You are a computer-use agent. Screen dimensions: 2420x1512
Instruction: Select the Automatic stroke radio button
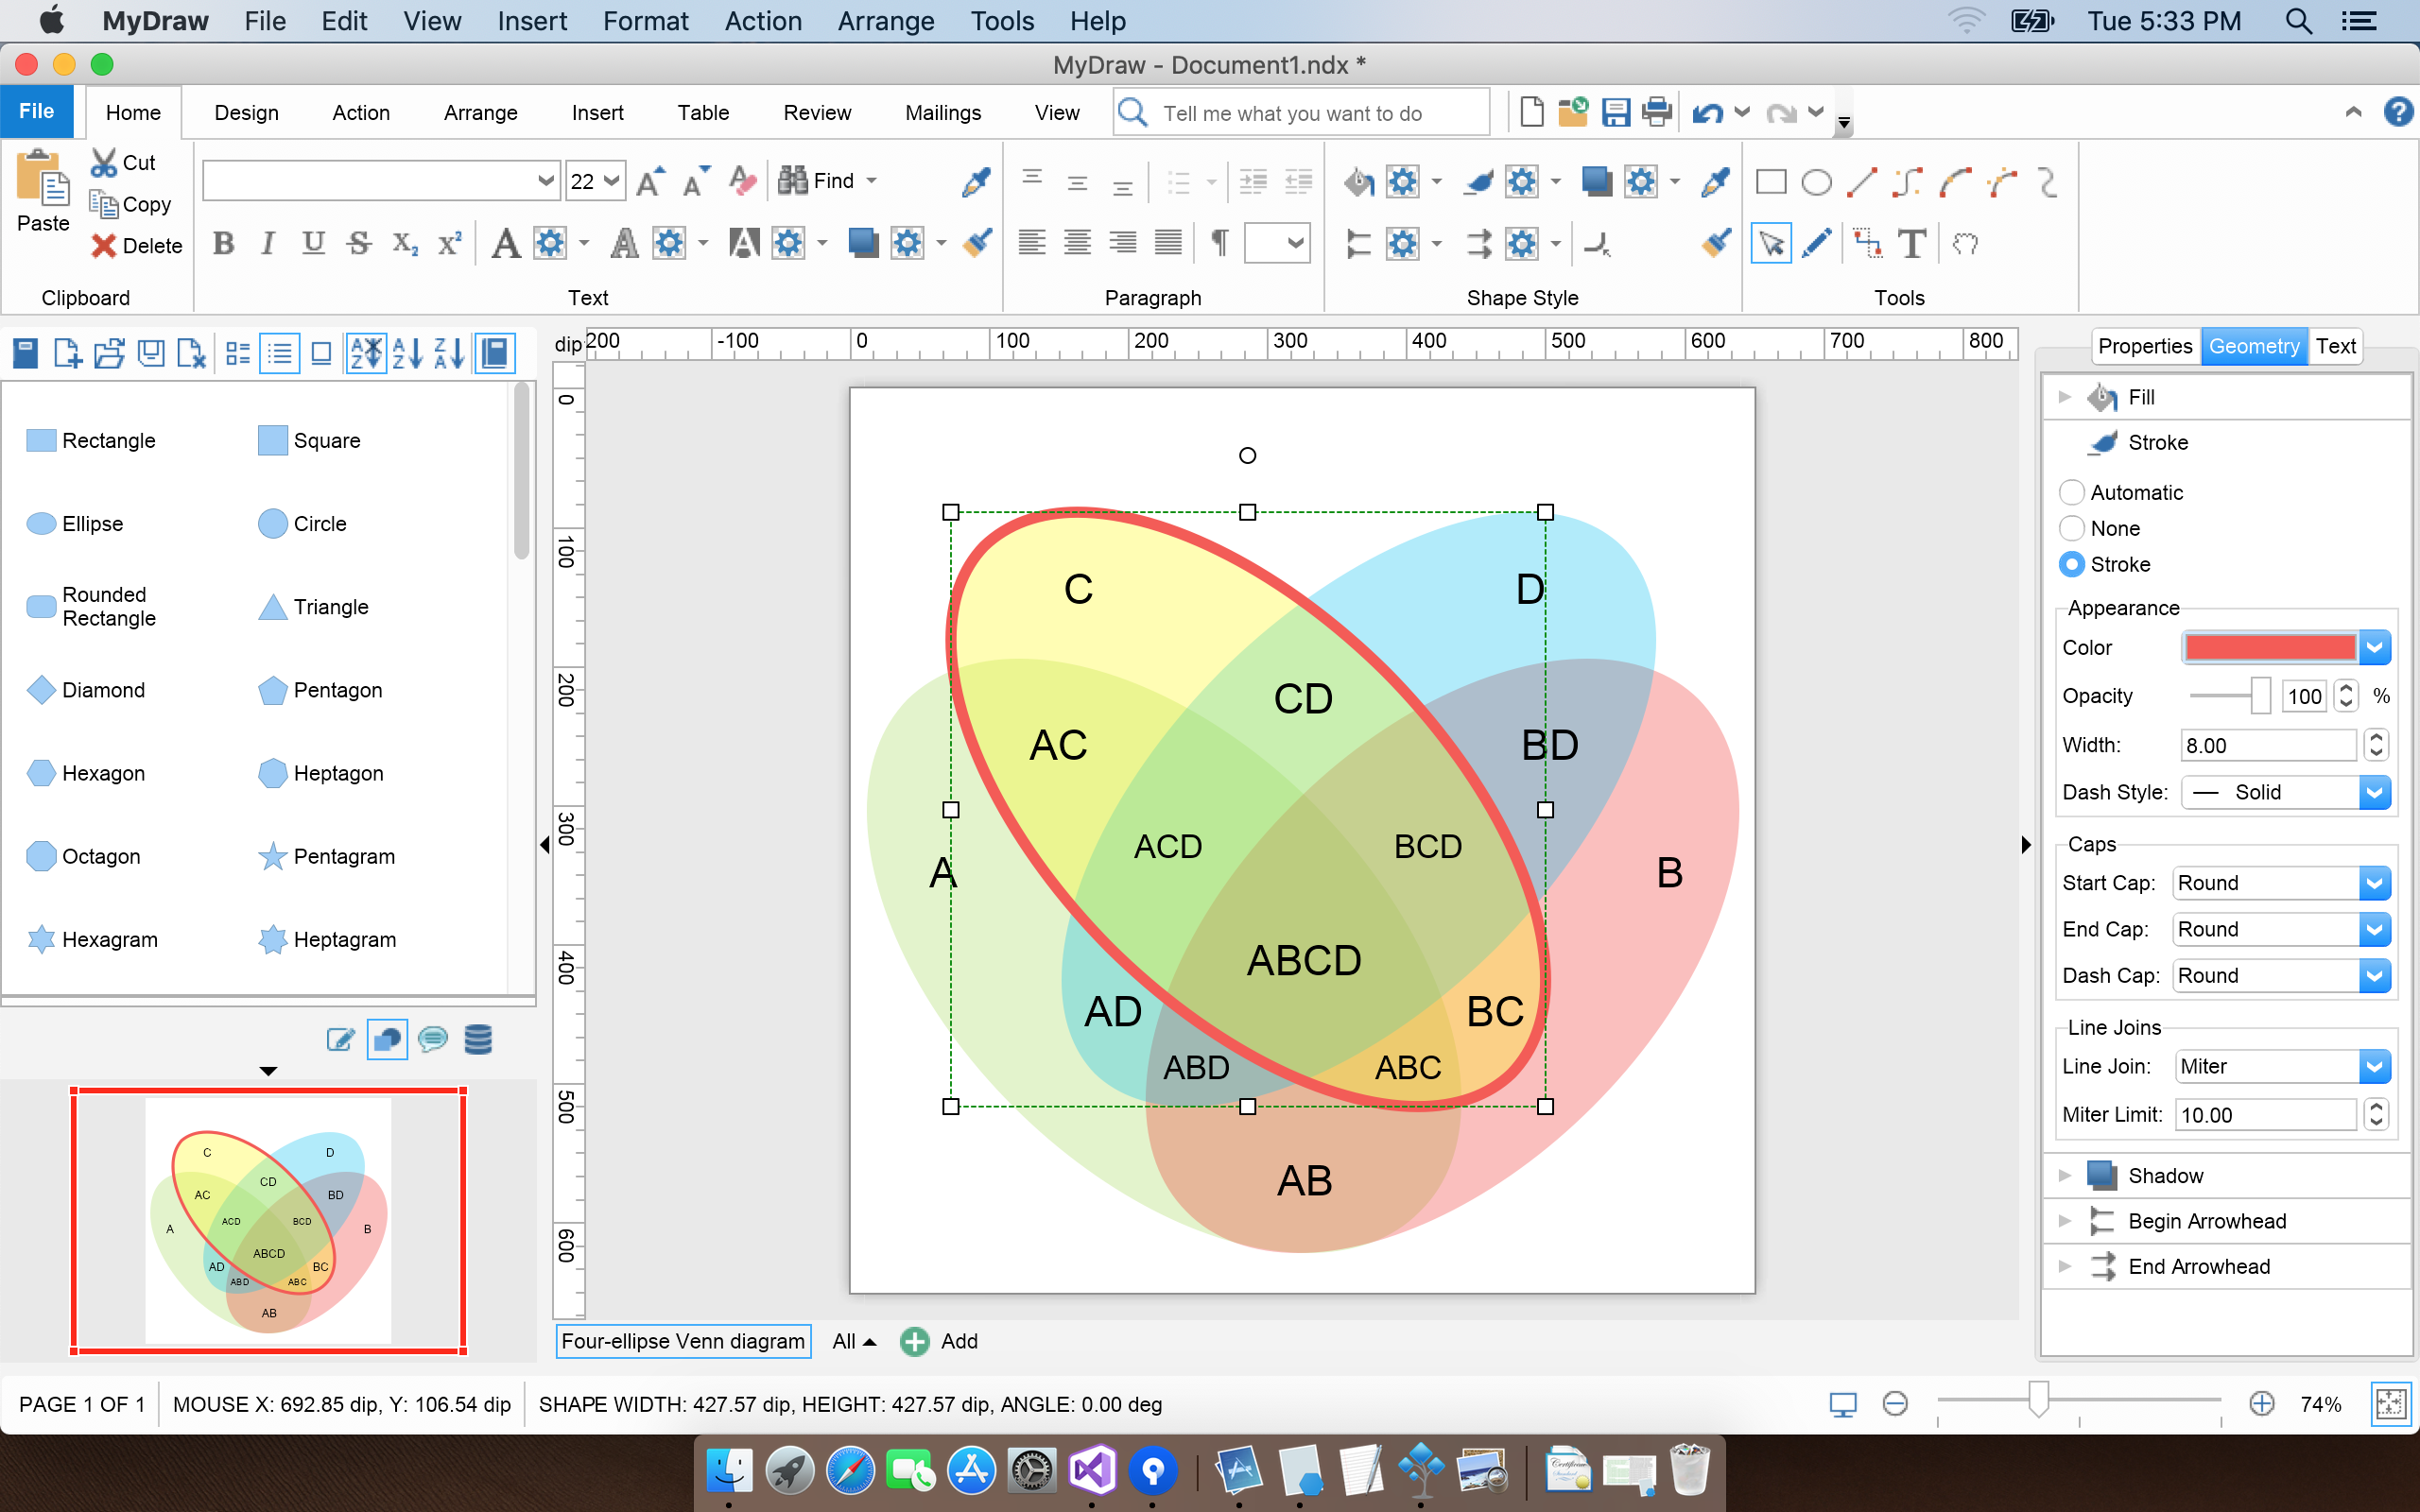pos(2073,491)
